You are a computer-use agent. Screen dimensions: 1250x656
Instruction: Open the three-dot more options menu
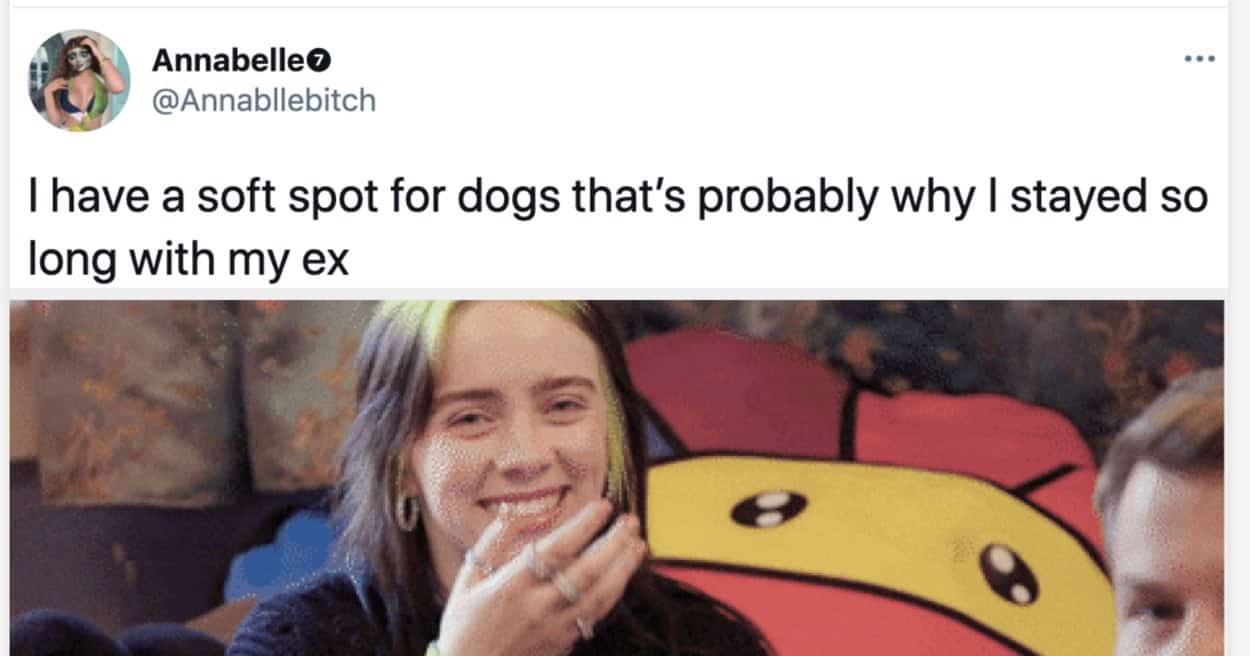click(1199, 59)
